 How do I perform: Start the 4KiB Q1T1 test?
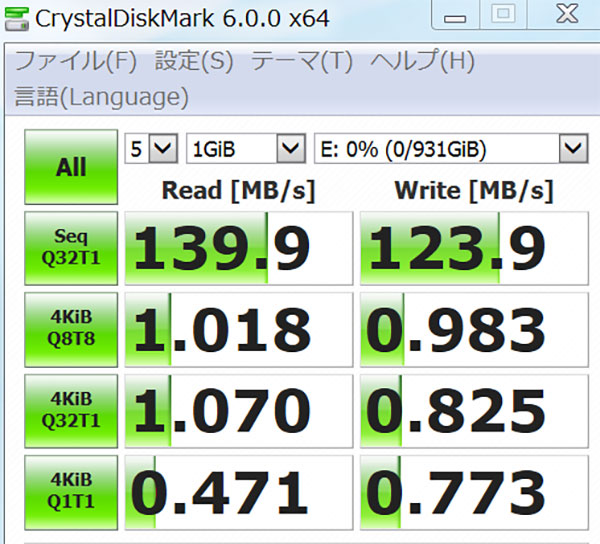pyautogui.click(x=71, y=492)
